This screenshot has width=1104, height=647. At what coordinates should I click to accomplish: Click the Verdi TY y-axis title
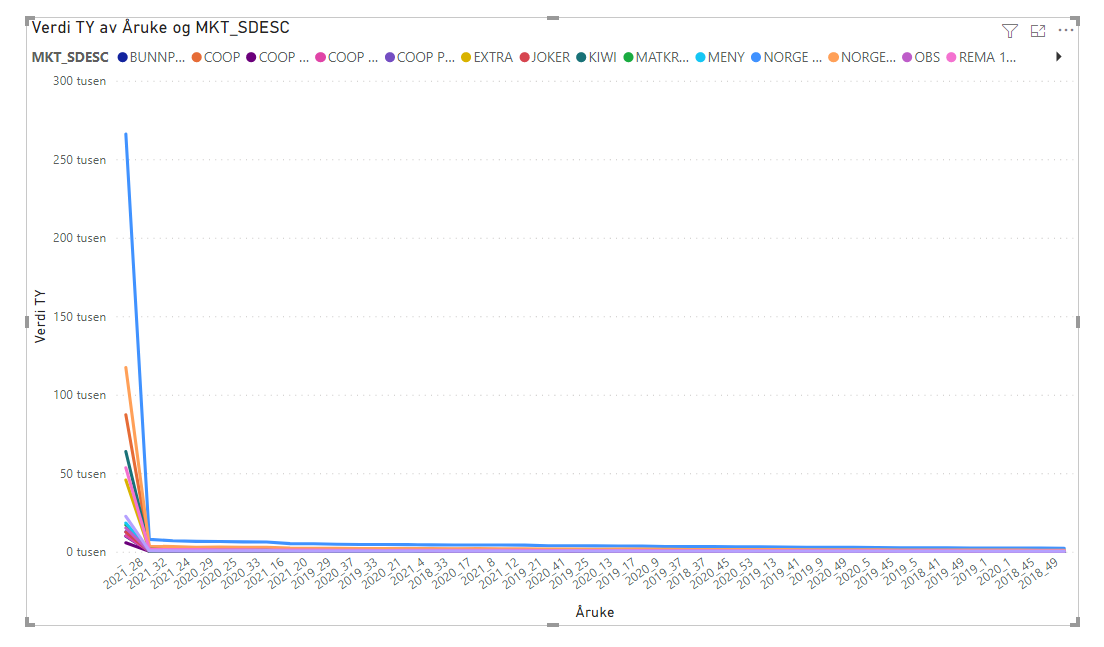40,316
